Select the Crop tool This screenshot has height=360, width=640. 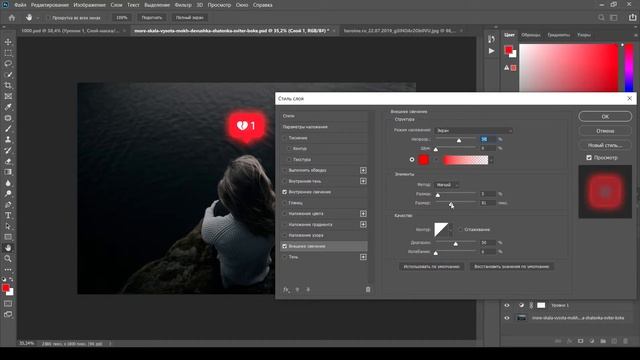pos(8,85)
